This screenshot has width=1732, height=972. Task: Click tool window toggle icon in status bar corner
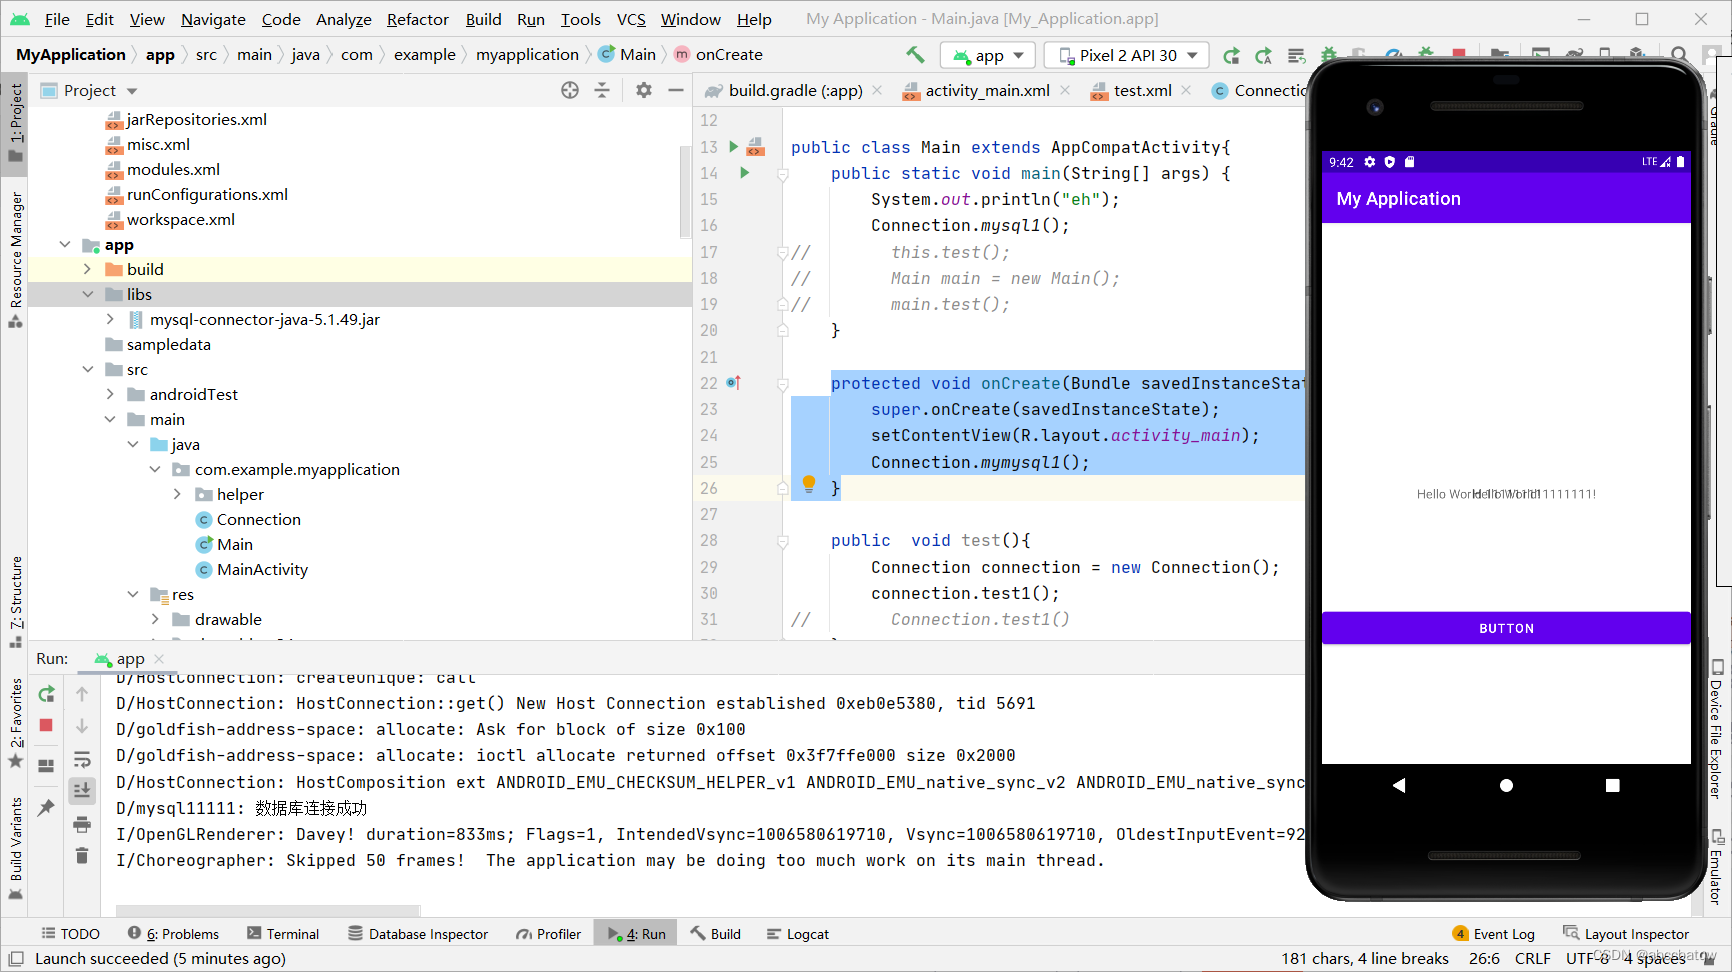tap(16, 959)
